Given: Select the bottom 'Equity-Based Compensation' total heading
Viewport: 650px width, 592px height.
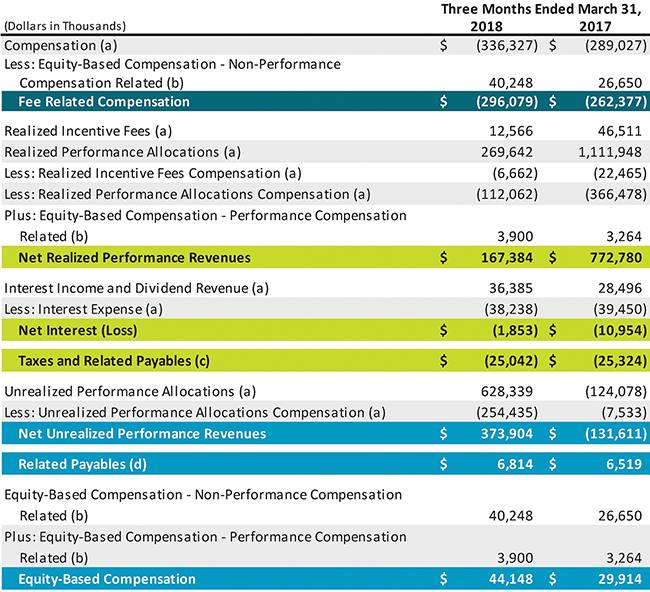Looking at the screenshot, I should tap(107, 579).
